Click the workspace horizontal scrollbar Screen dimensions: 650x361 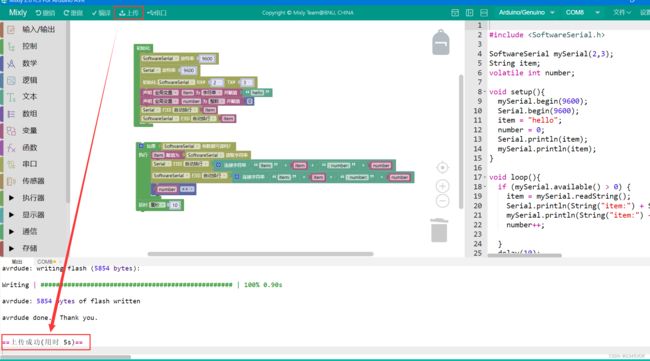click(260, 254)
